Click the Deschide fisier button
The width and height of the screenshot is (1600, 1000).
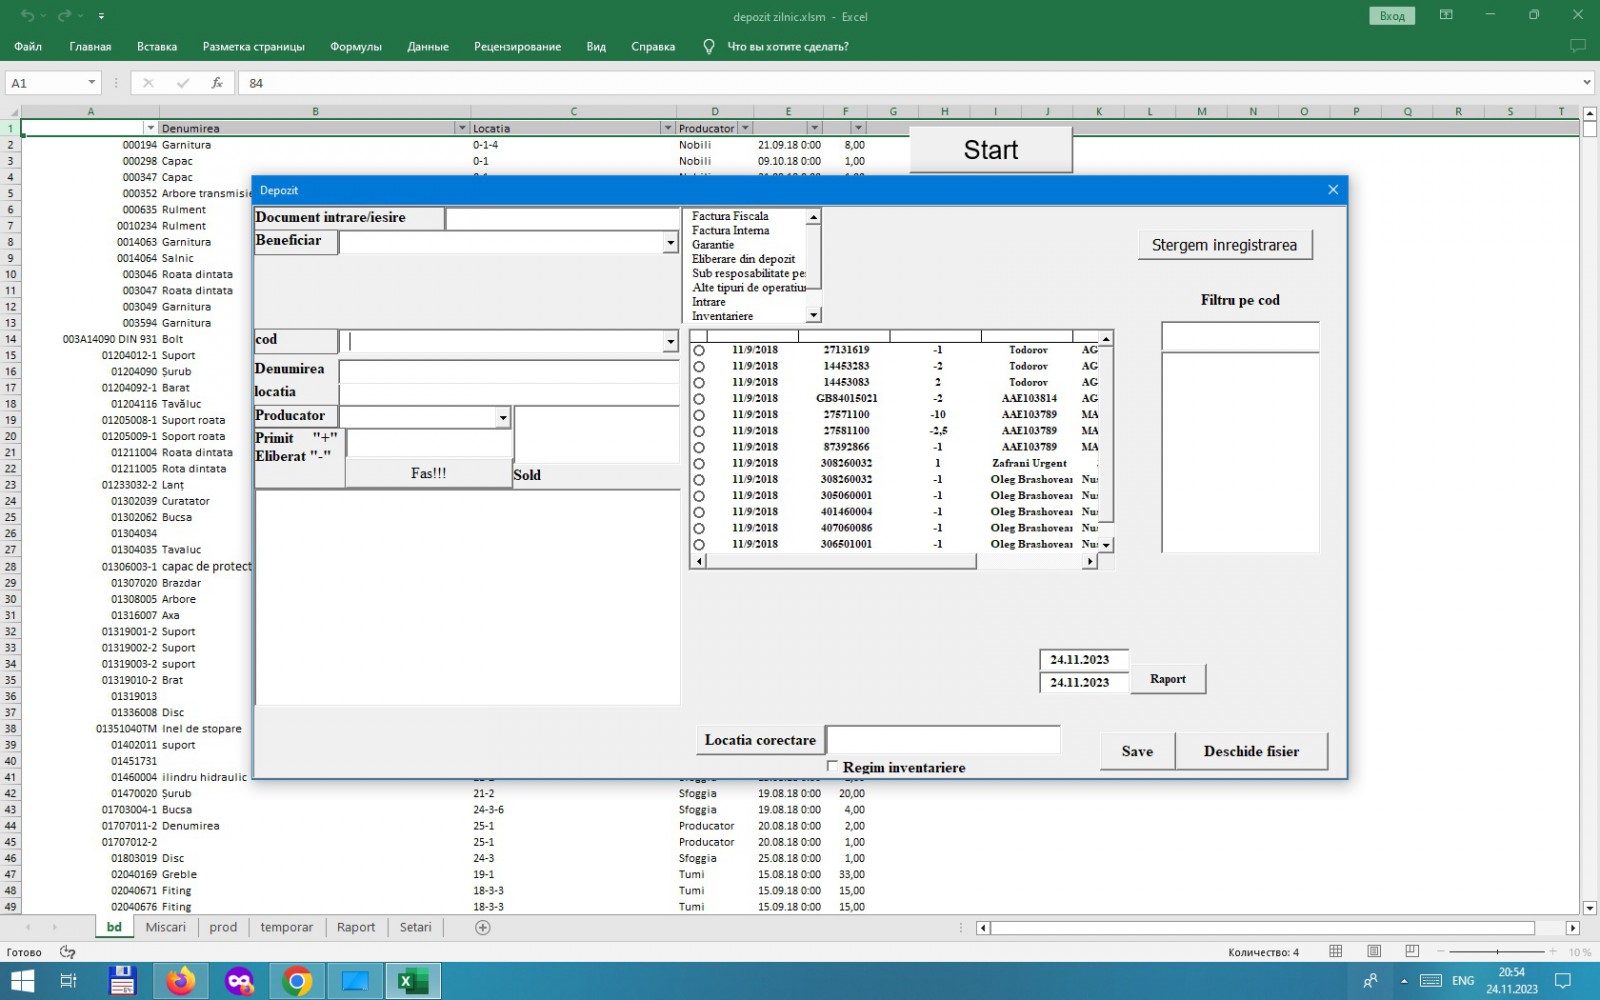1251,751
